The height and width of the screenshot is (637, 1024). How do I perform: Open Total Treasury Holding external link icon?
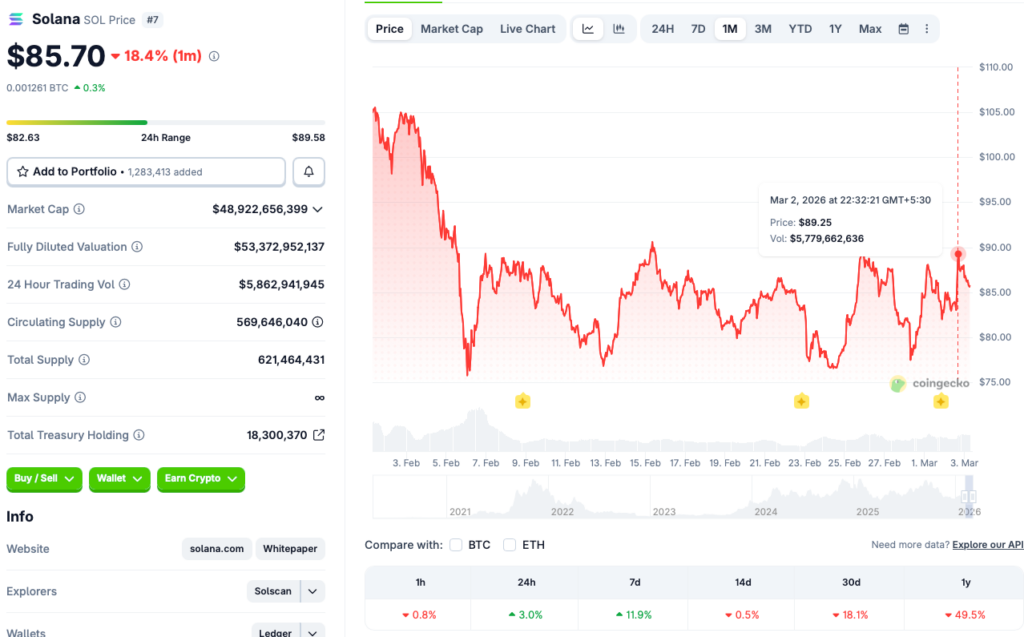[318, 435]
